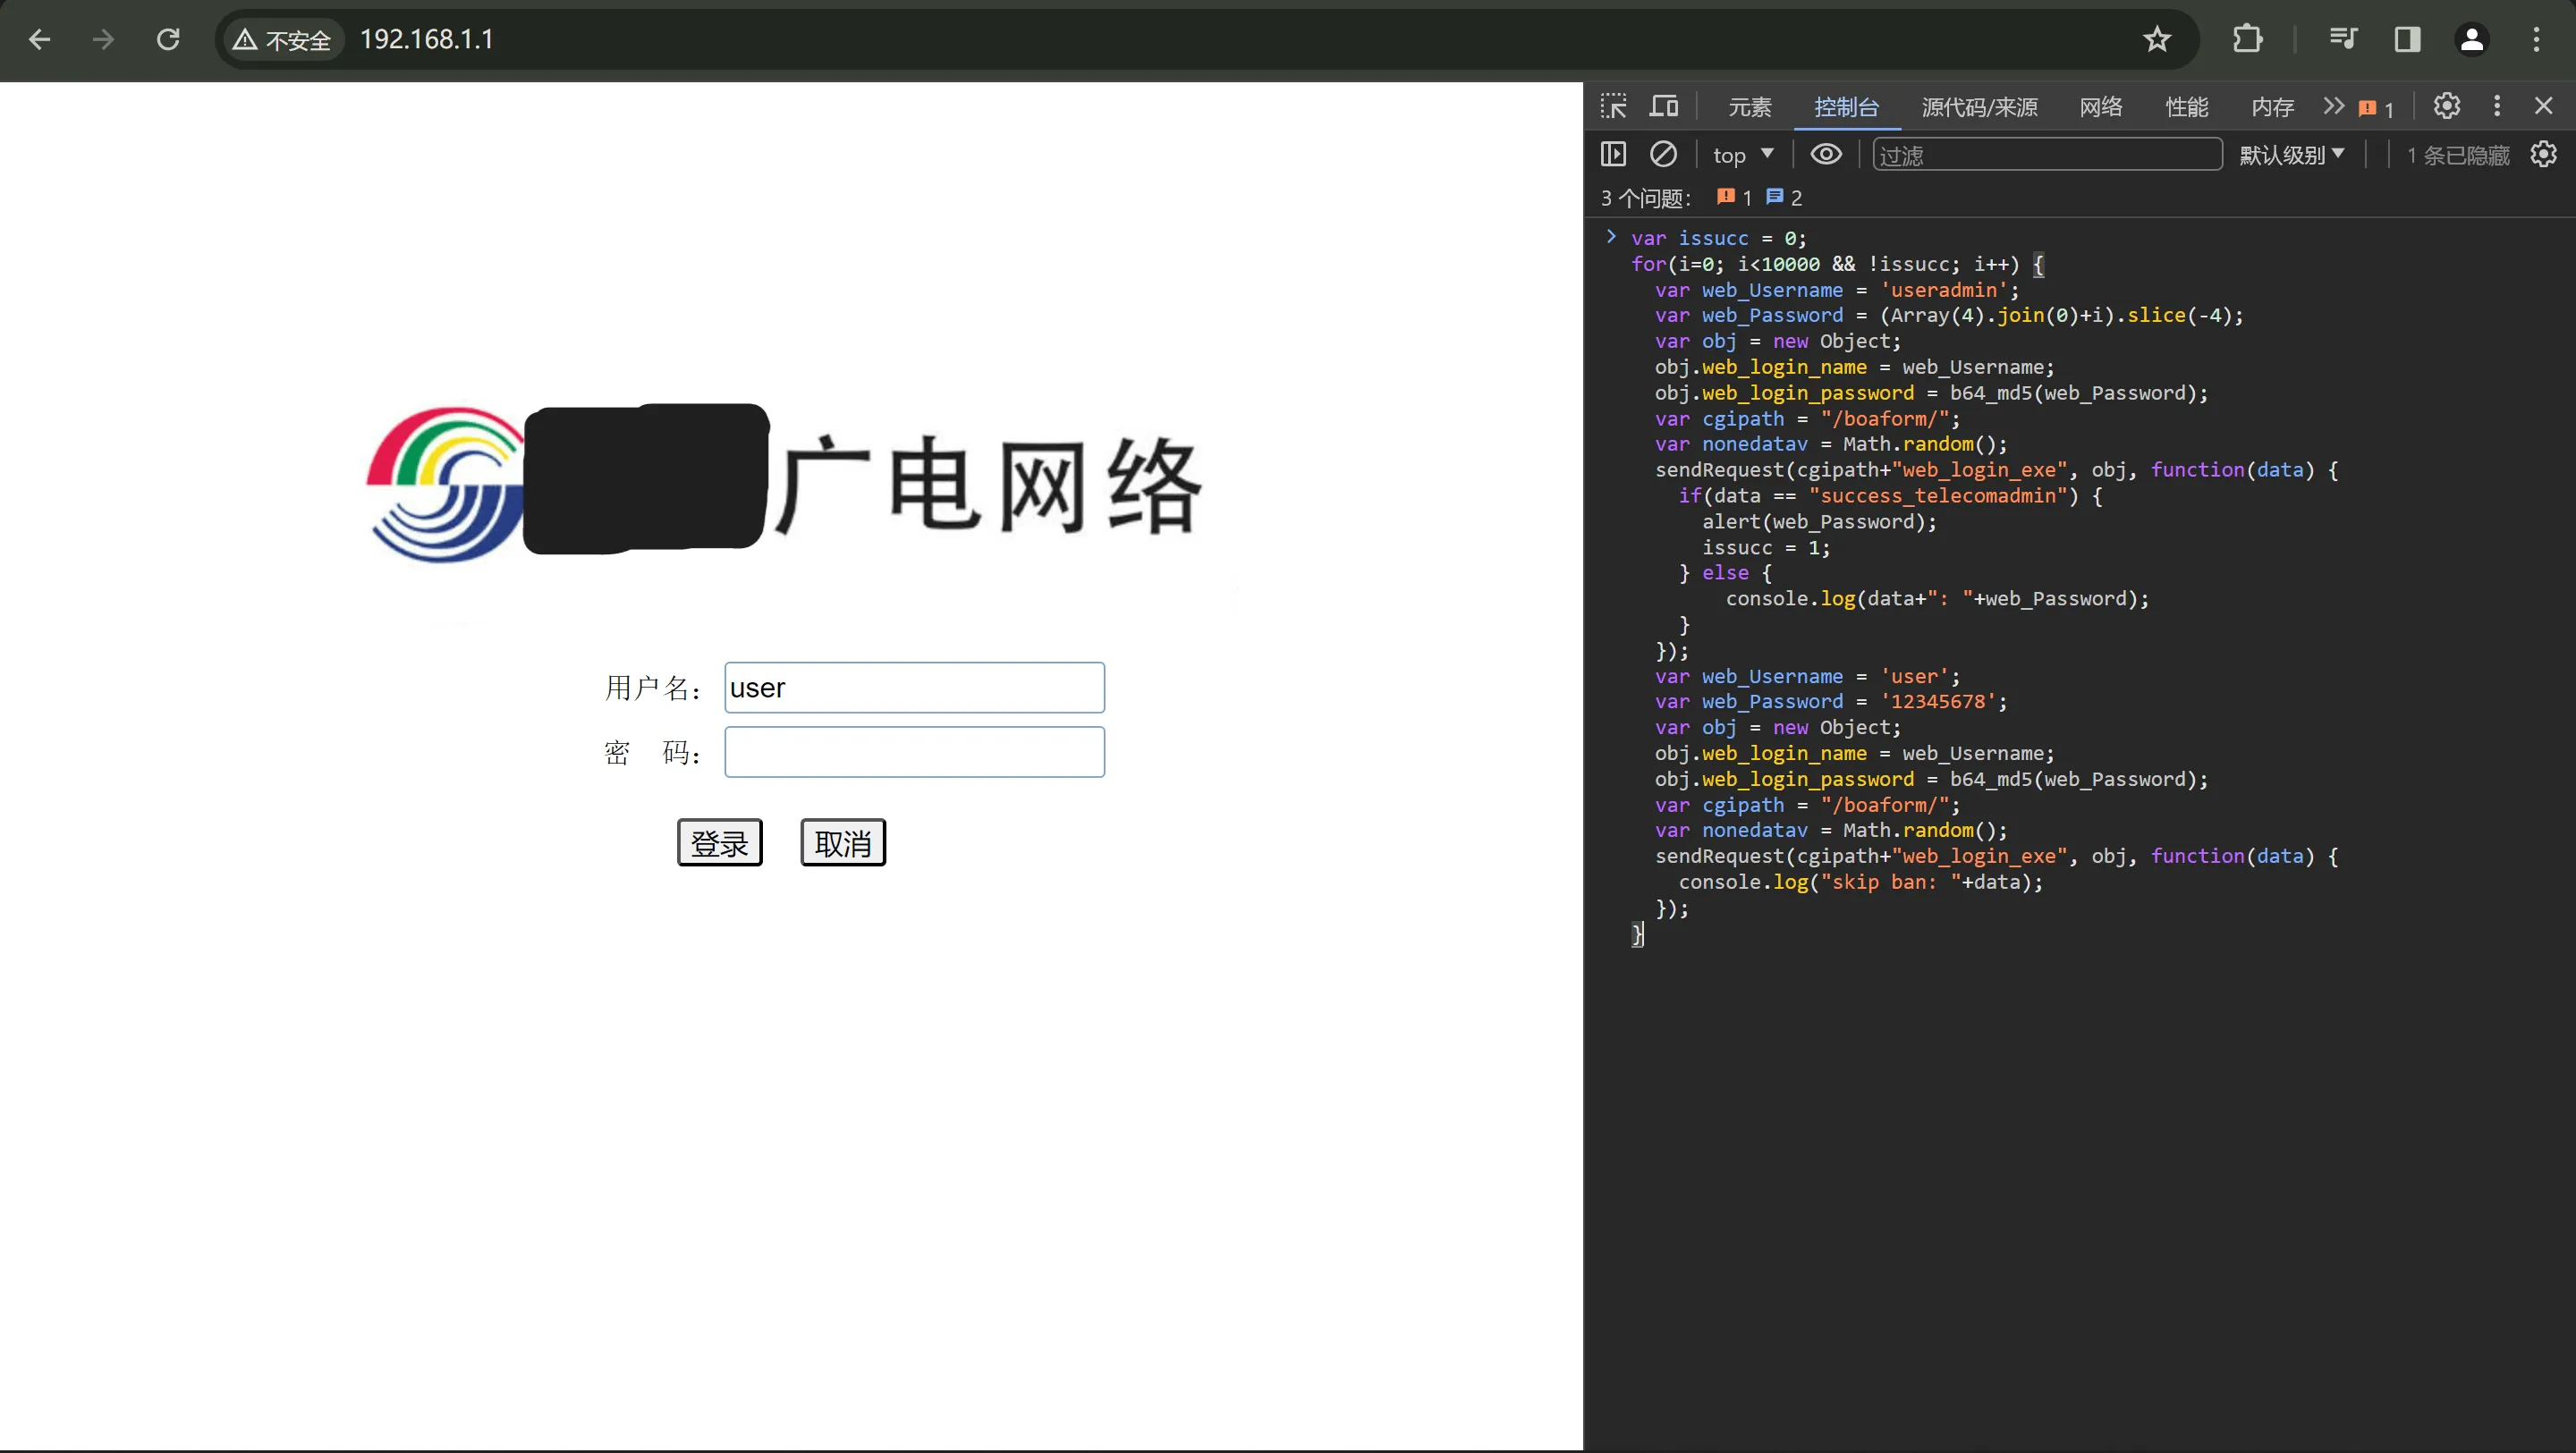This screenshot has height=1453, width=2576.
Task: Expand the top context dropdown
Action: (x=1743, y=155)
